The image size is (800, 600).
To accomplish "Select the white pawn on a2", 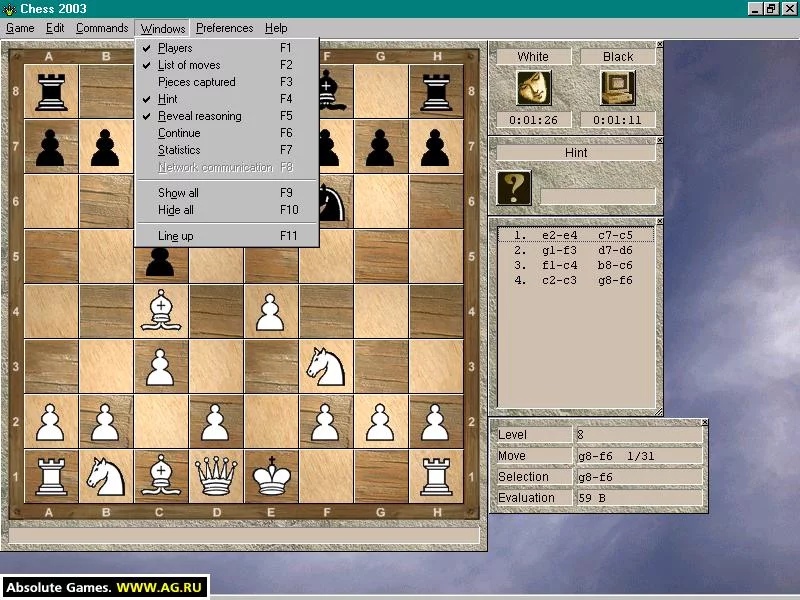I will [x=50, y=422].
